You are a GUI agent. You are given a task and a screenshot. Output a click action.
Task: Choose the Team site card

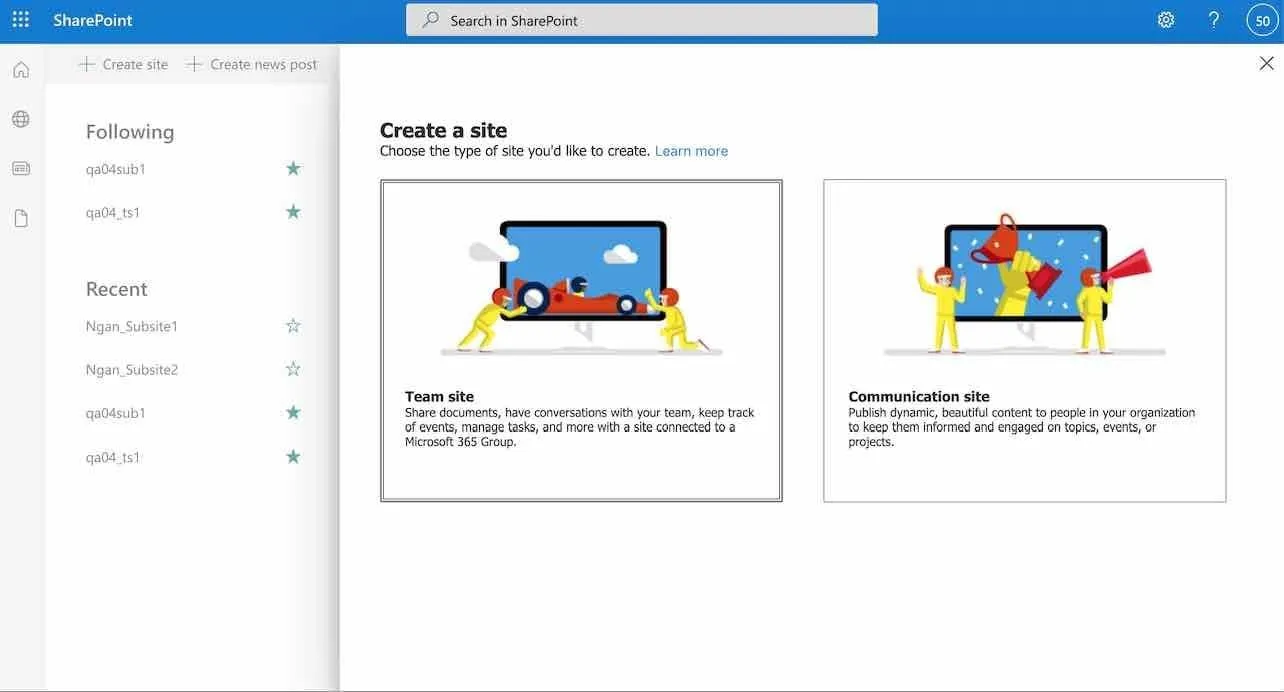[x=581, y=340]
